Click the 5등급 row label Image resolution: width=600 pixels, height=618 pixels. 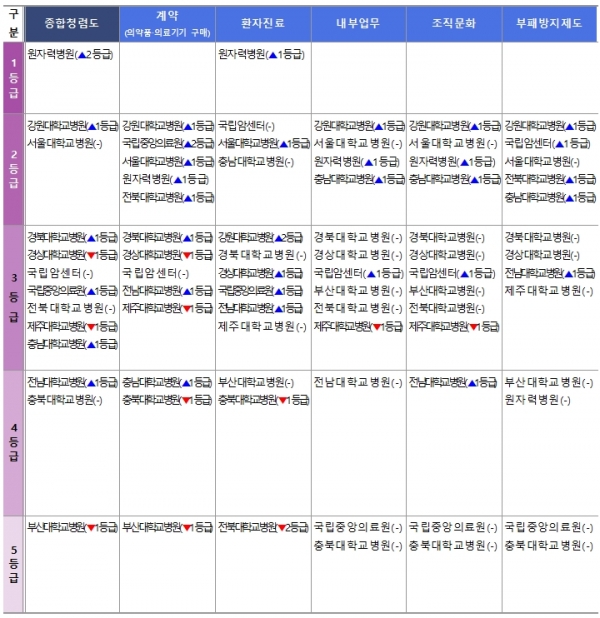click(12, 564)
